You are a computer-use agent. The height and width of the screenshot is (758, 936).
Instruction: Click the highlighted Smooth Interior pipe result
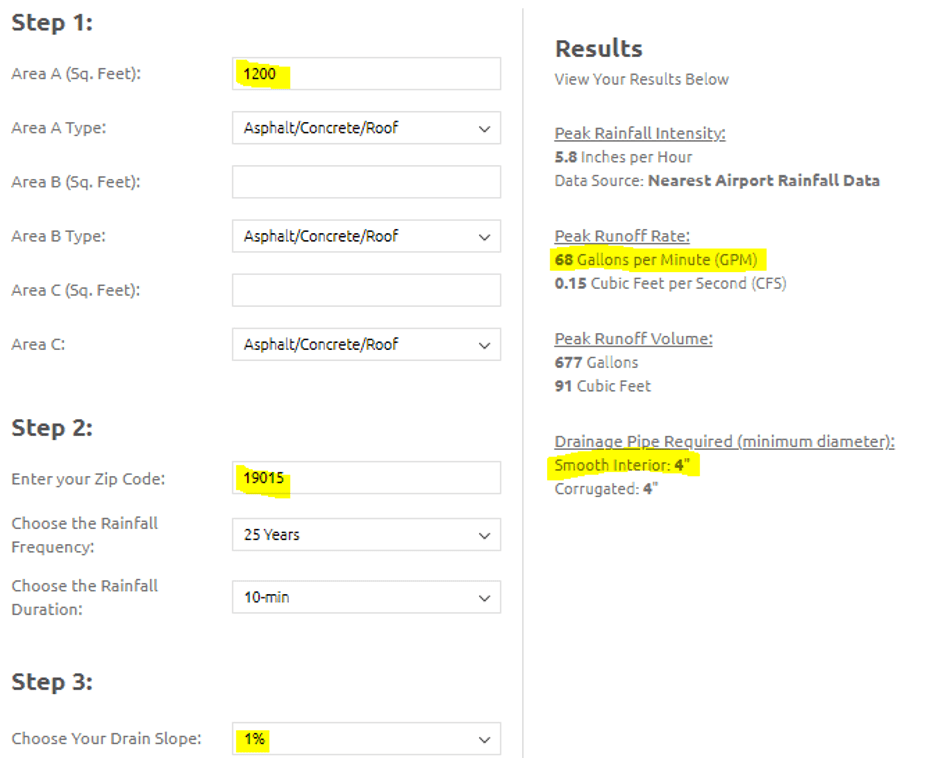(622, 465)
